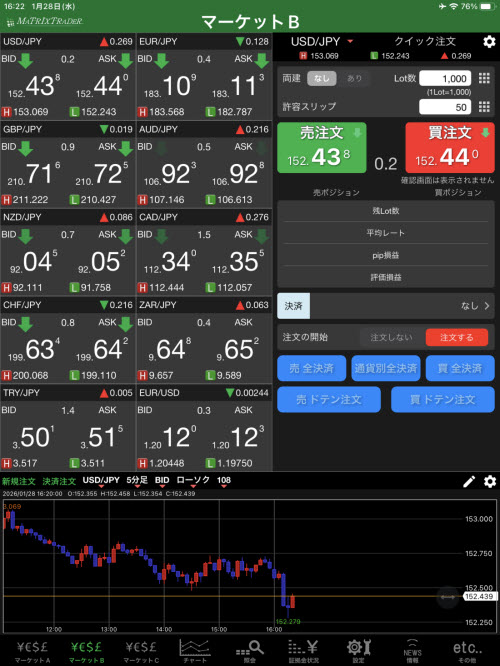The height and width of the screenshot is (666, 500).
Task: Tap NZD/JPY ASK down arrow
Action: click(126, 236)
